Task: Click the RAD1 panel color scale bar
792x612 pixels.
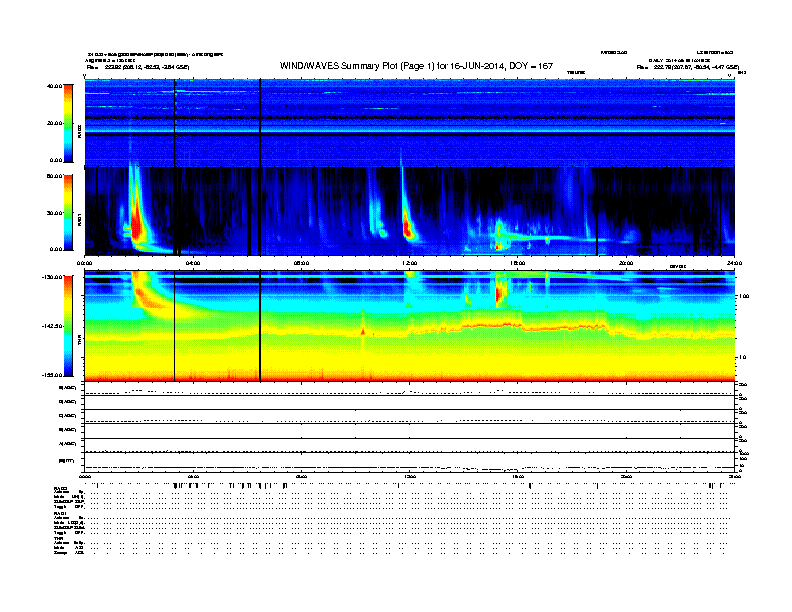Action: 68,212
